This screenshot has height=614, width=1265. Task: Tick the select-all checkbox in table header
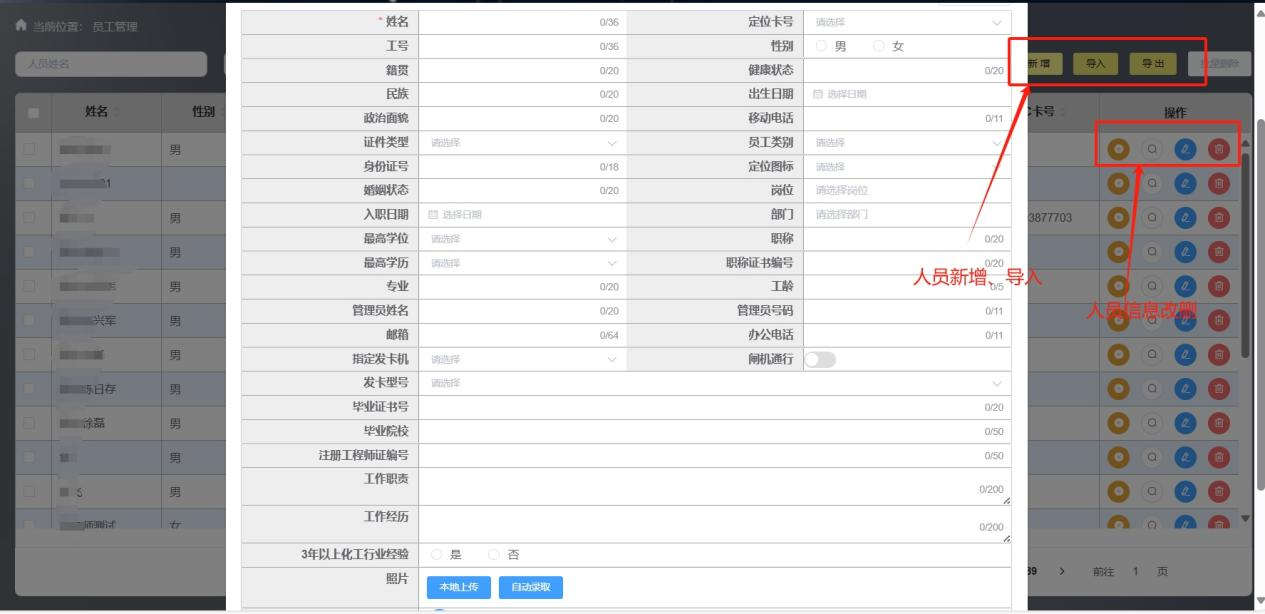point(33,113)
